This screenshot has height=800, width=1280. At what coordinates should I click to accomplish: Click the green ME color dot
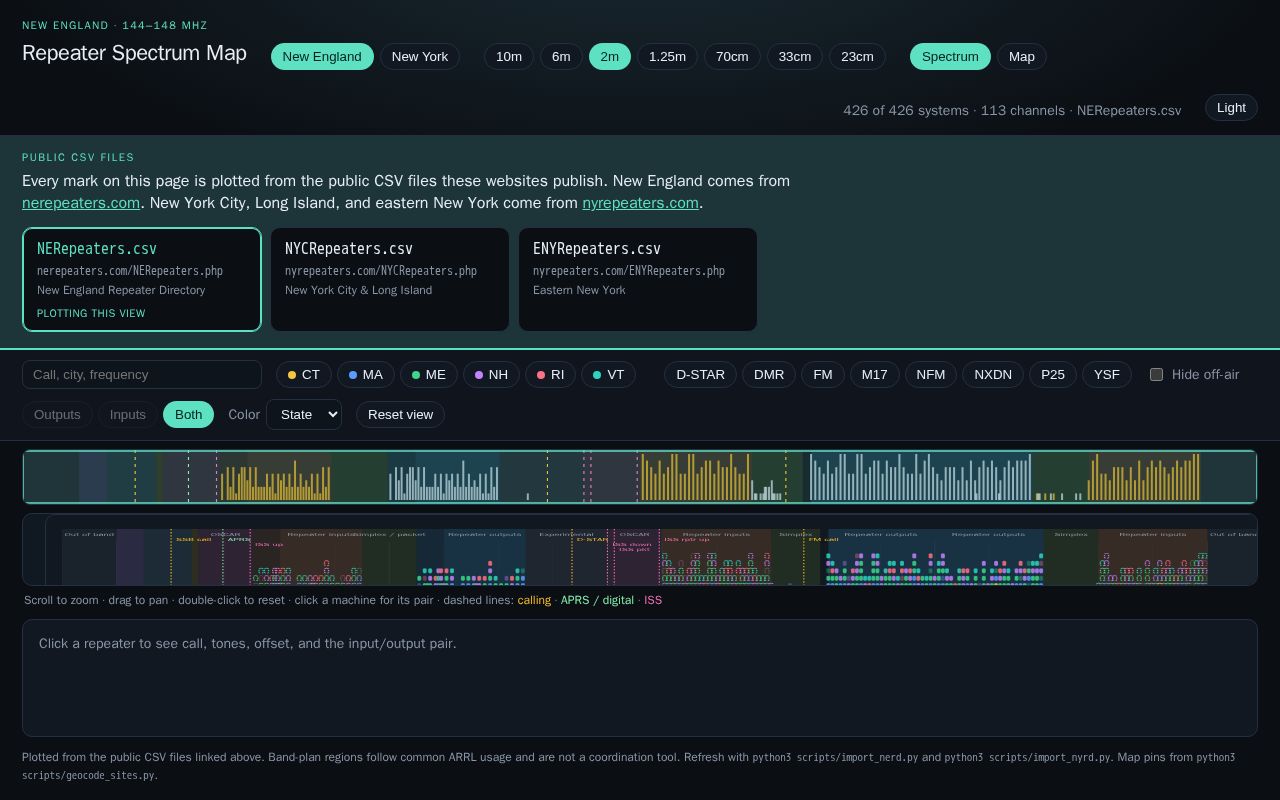[x=416, y=375]
